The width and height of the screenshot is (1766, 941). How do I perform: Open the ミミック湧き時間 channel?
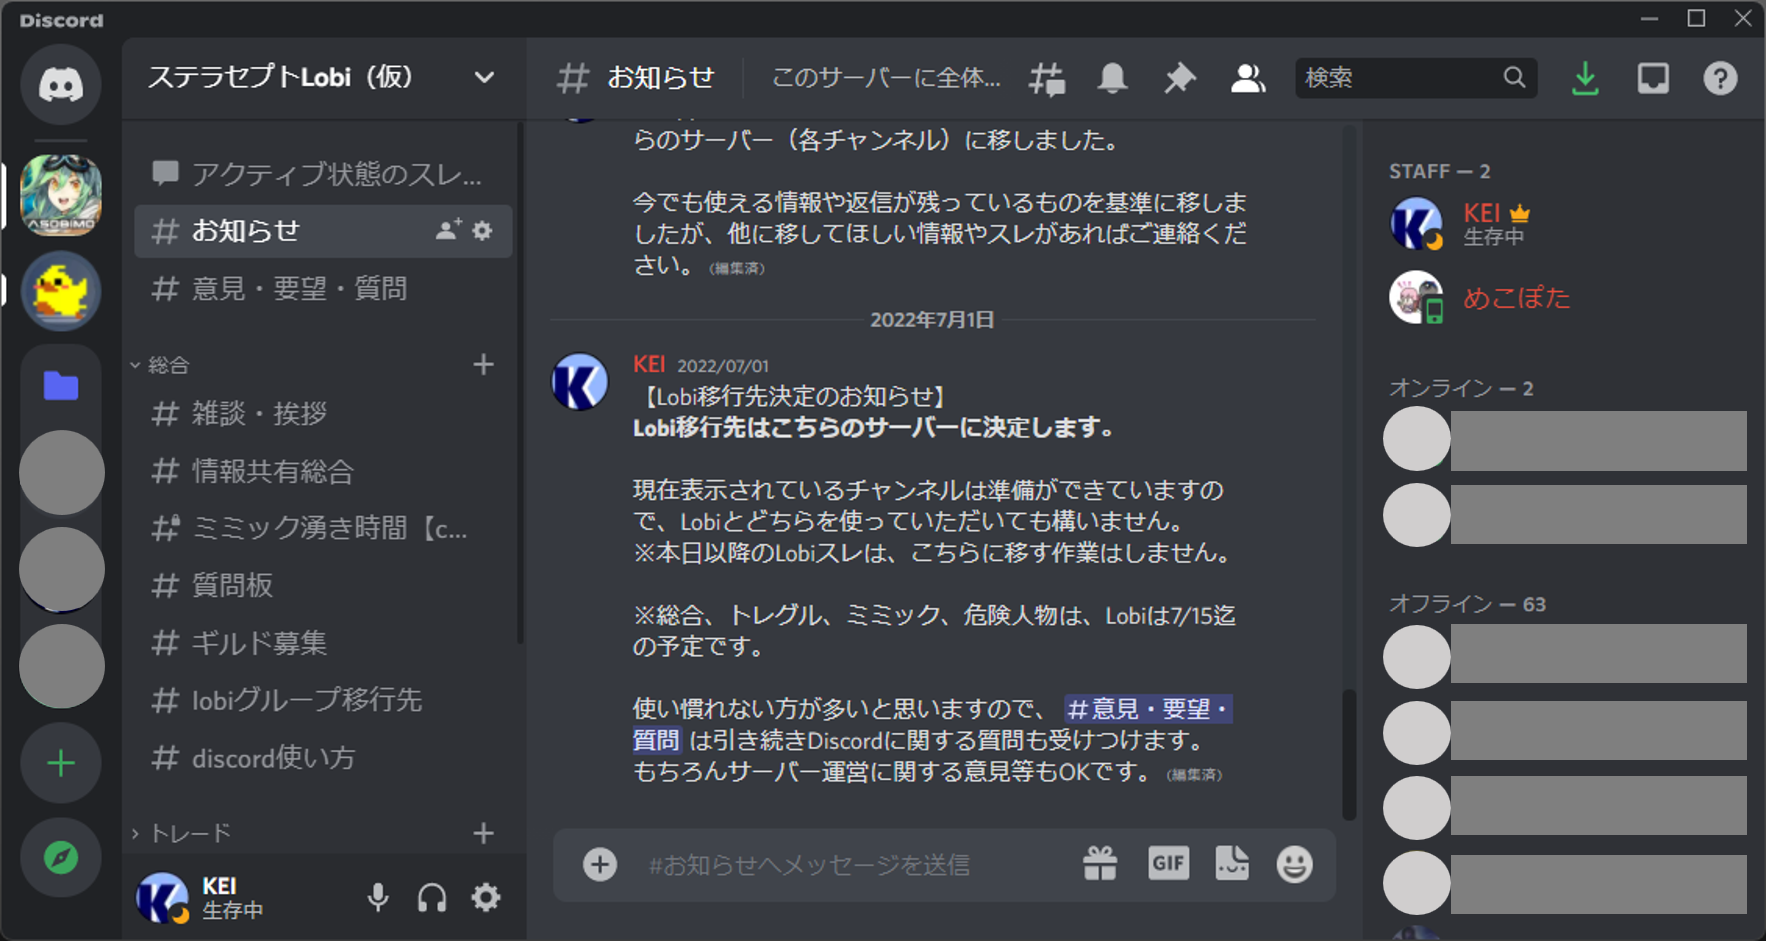point(323,528)
